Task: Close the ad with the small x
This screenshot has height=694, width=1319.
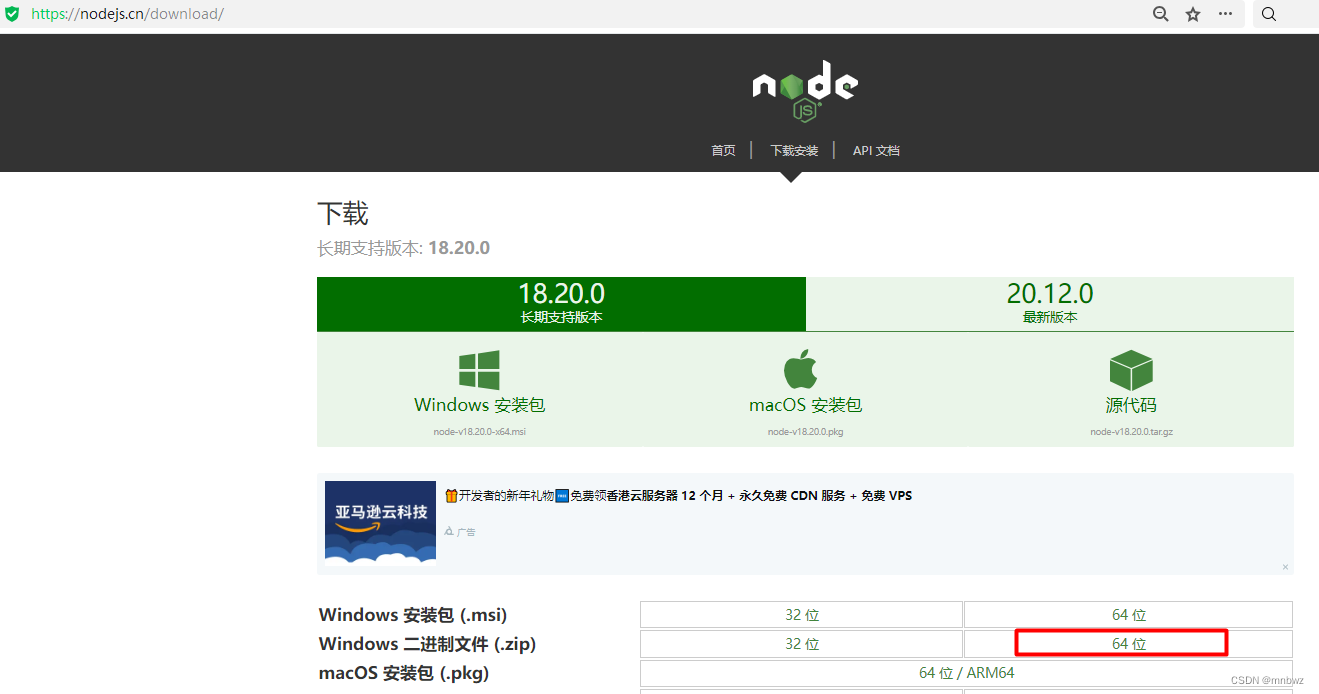Action: (x=1286, y=567)
